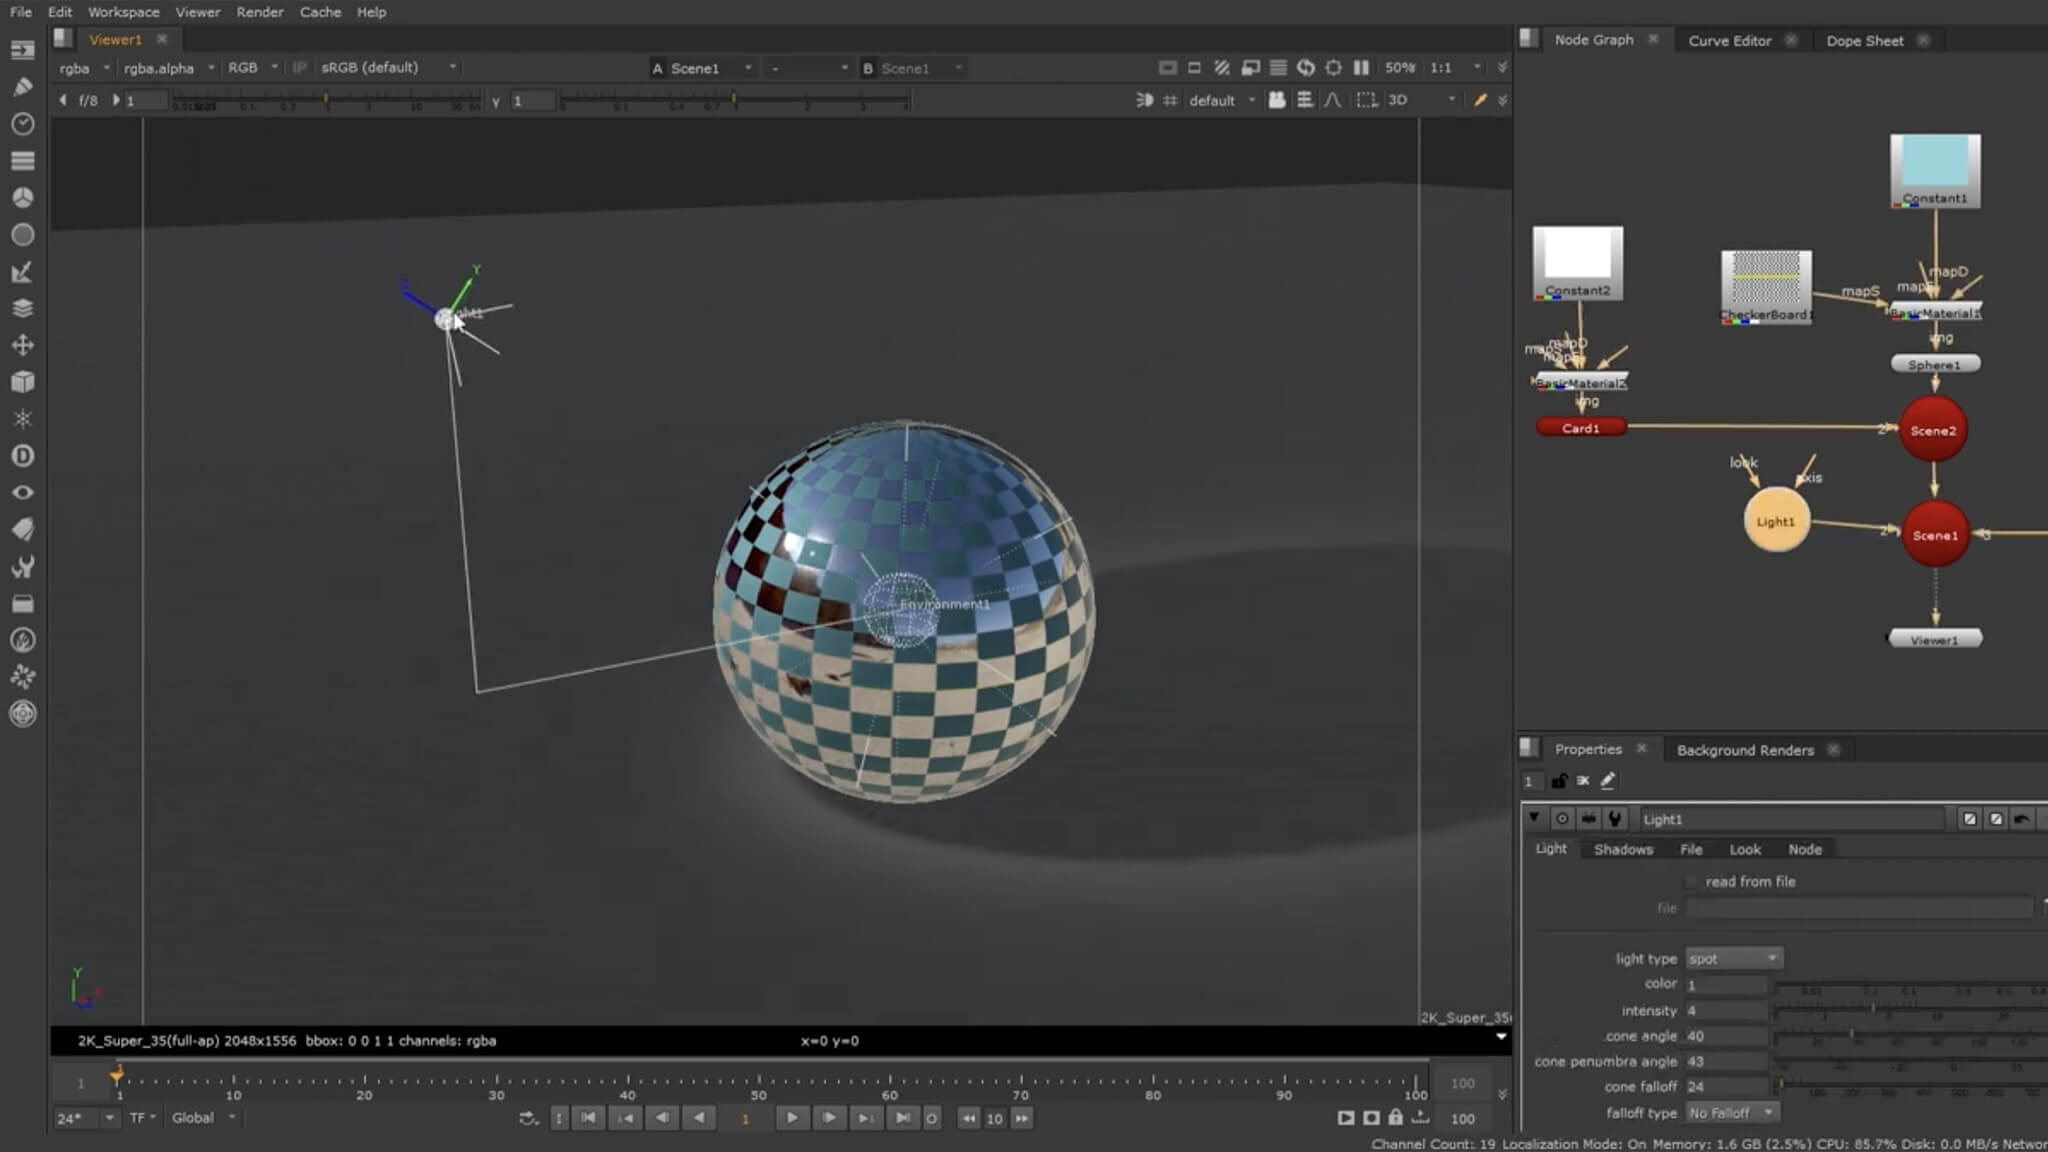Open the 3D cube tools icon
Screen dimensions: 2048x1152
[x=22, y=382]
